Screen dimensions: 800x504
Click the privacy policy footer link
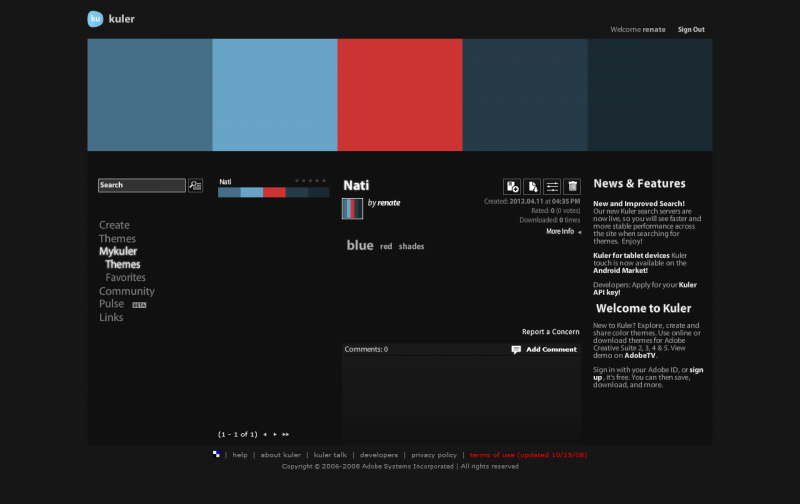[x=434, y=455]
